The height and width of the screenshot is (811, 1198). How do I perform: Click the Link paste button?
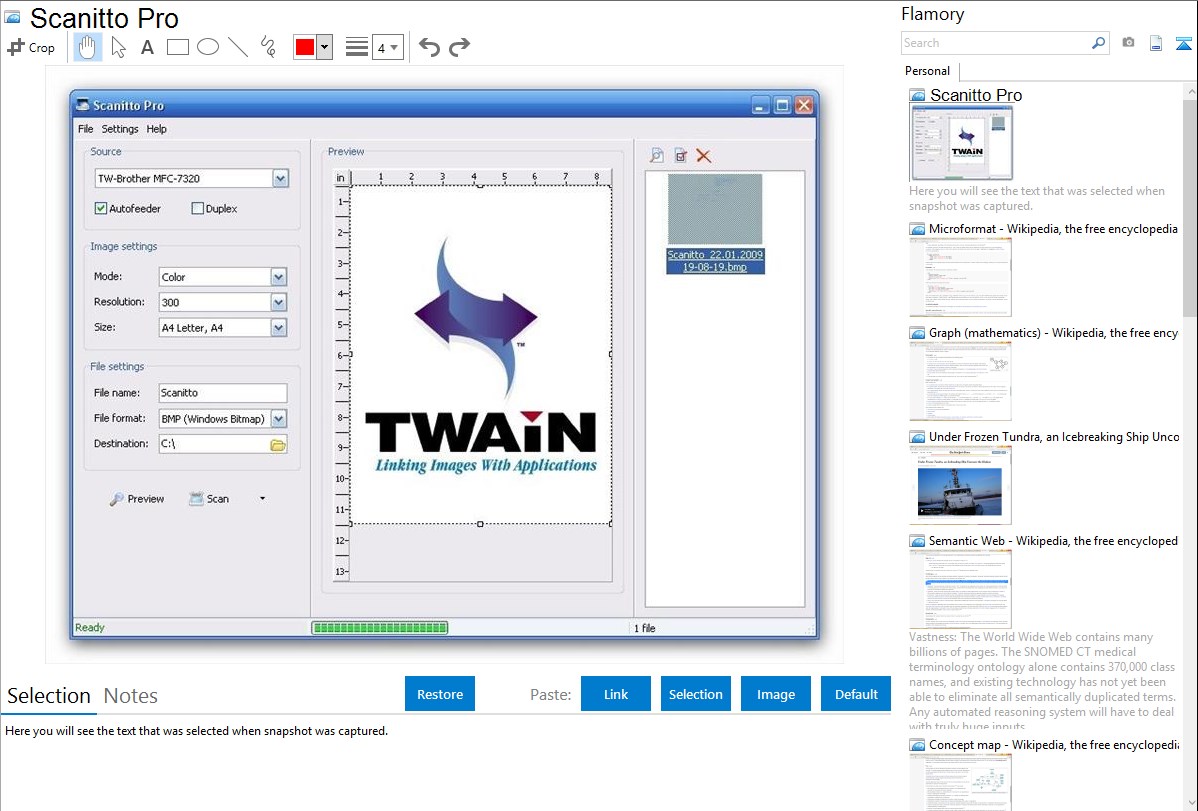click(x=616, y=693)
